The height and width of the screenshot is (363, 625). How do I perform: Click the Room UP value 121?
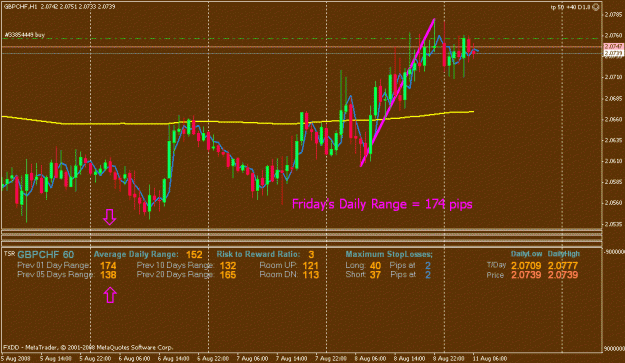pos(311,266)
